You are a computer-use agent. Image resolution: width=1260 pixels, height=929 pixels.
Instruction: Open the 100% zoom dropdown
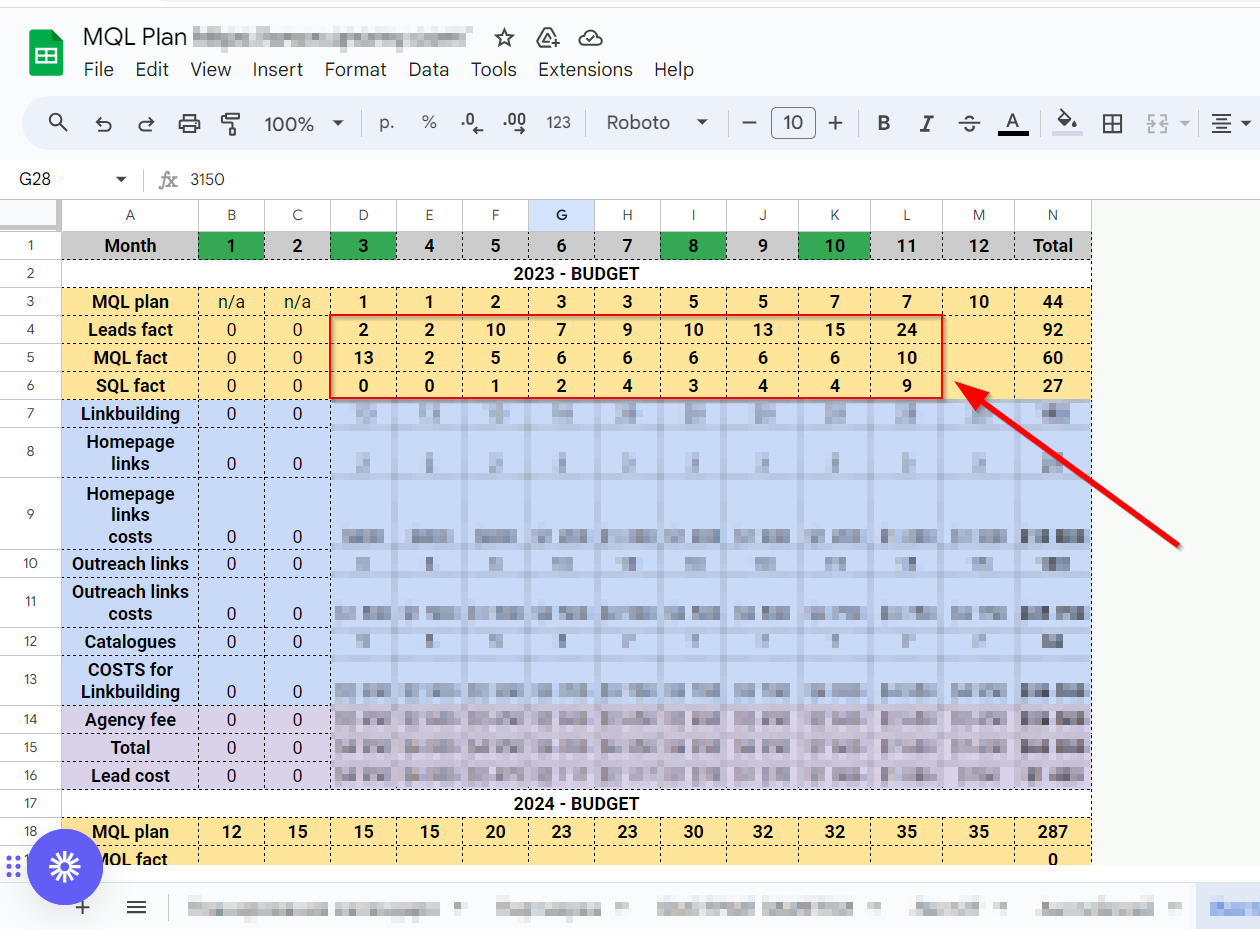click(x=303, y=123)
